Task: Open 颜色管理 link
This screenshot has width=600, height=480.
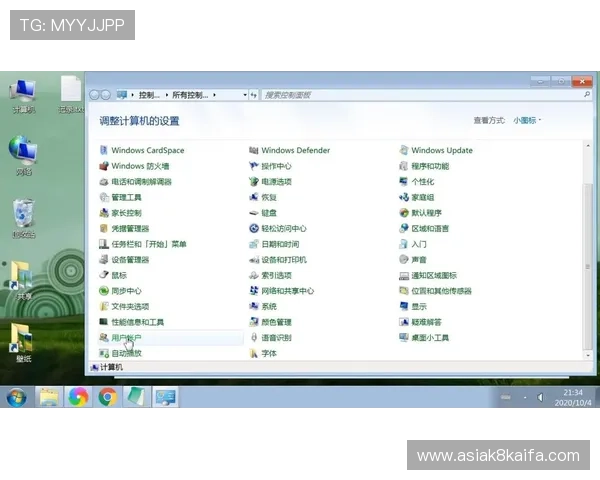Action: (276, 322)
